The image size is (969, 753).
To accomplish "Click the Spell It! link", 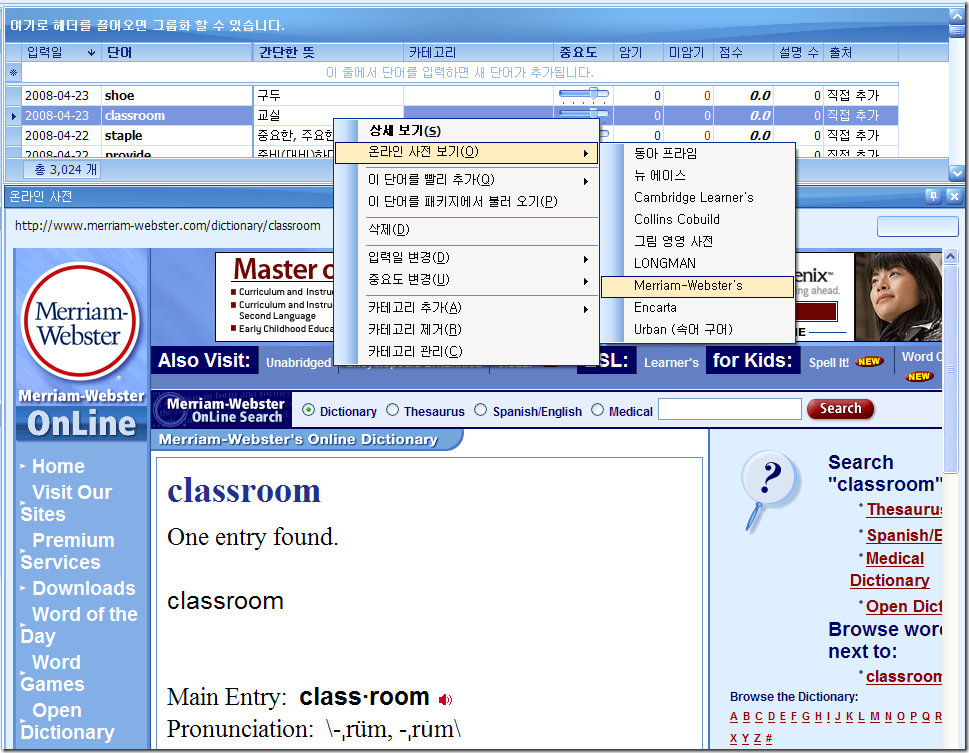I will click(829, 363).
